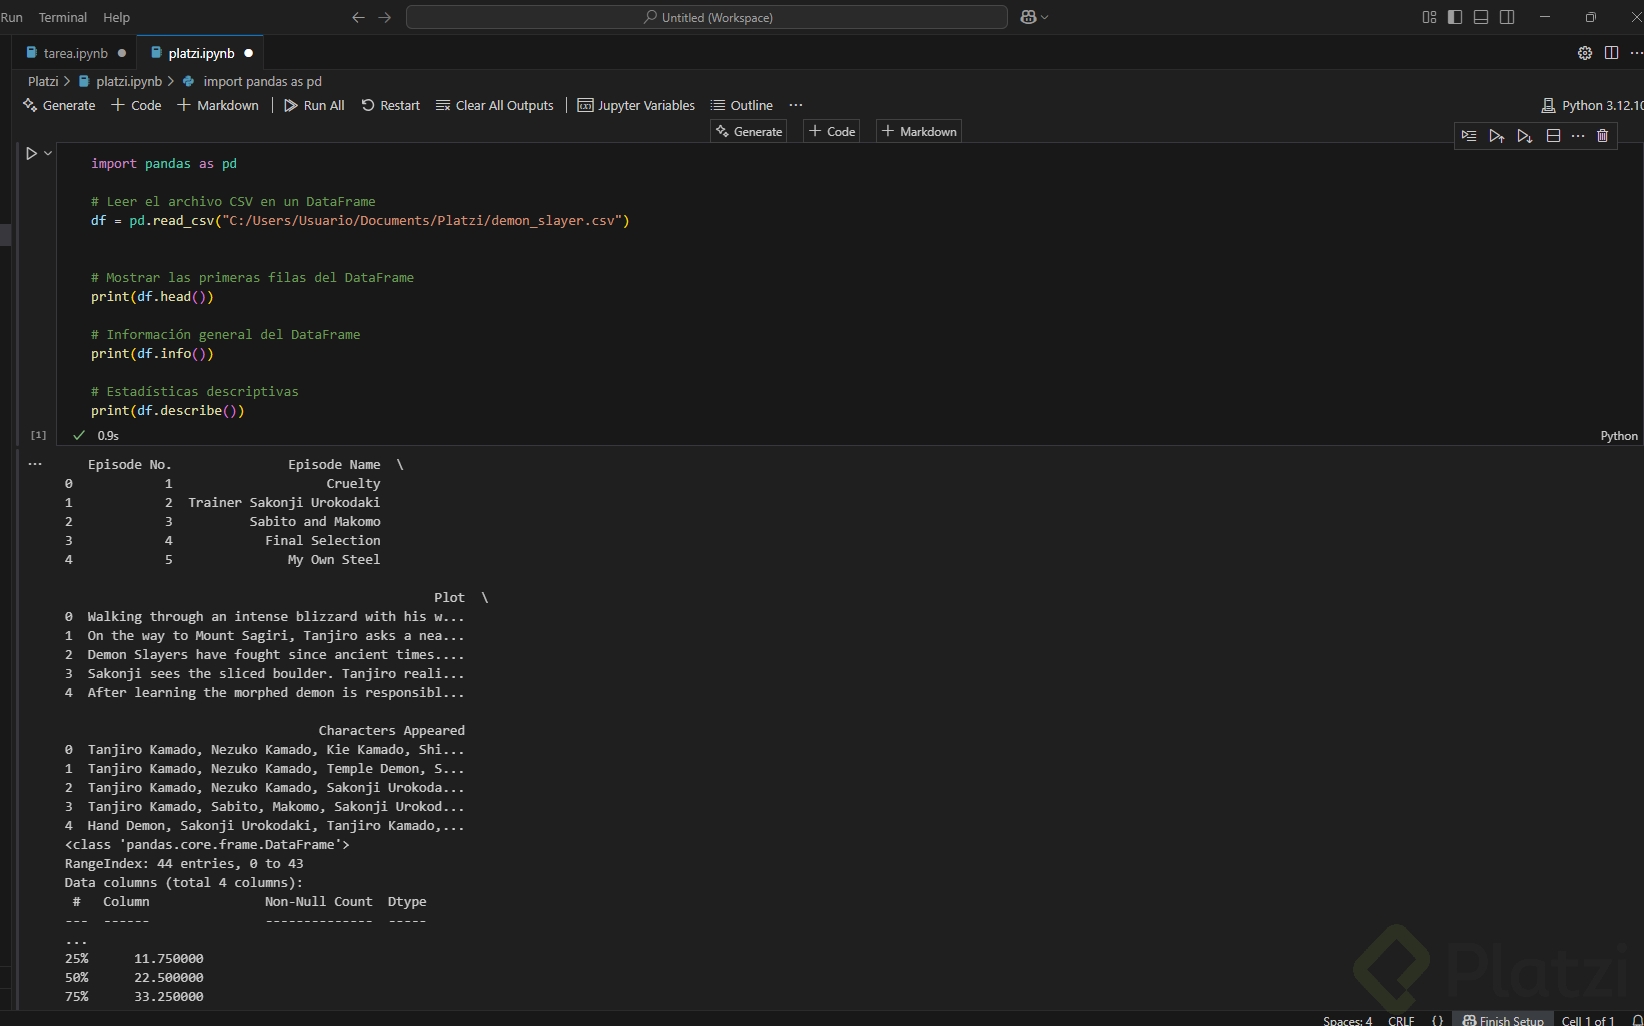The width and height of the screenshot is (1644, 1026).
Task: Click Clear All Outputs button
Action: (494, 105)
